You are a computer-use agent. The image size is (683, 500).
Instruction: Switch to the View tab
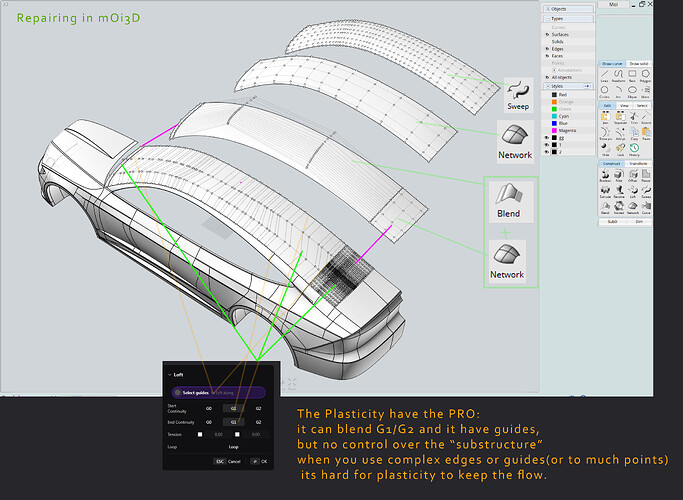coord(624,105)
